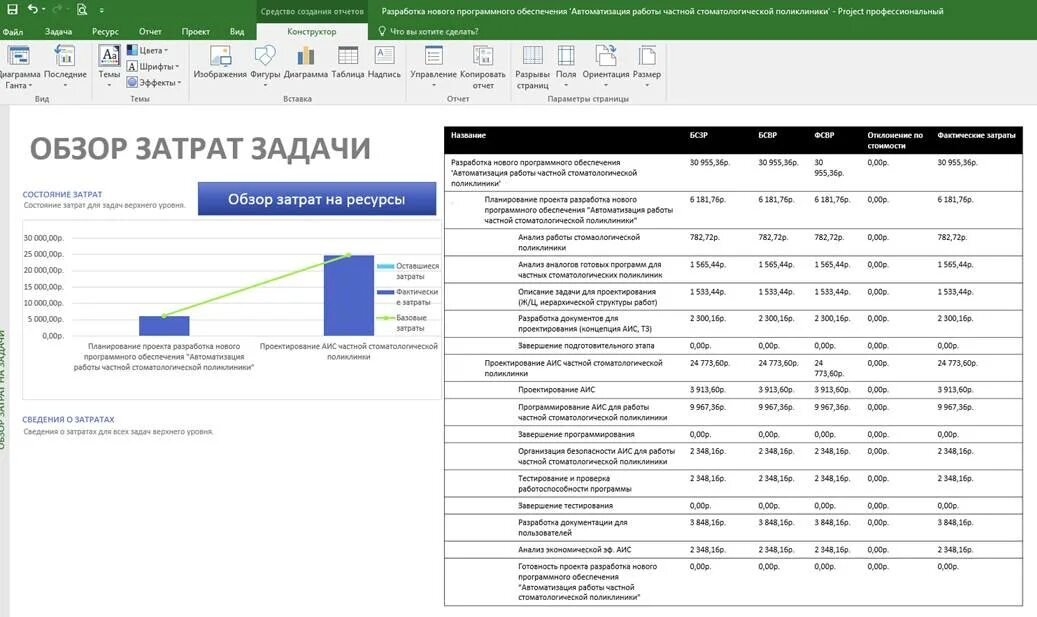Open the Фигуры shapes icon

click(265, 56)
